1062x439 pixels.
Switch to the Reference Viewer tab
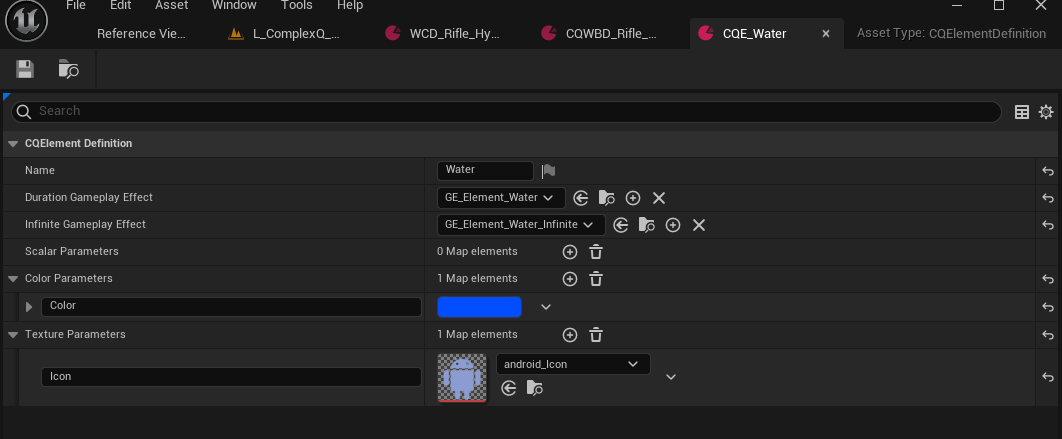coord(142,33)
